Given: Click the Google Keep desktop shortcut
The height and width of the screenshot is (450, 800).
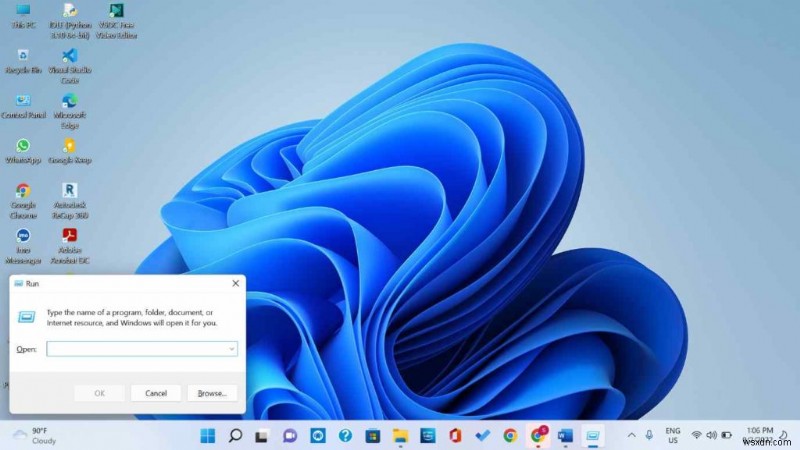Looking at the screenshot, I should click(x=70, y=152).
